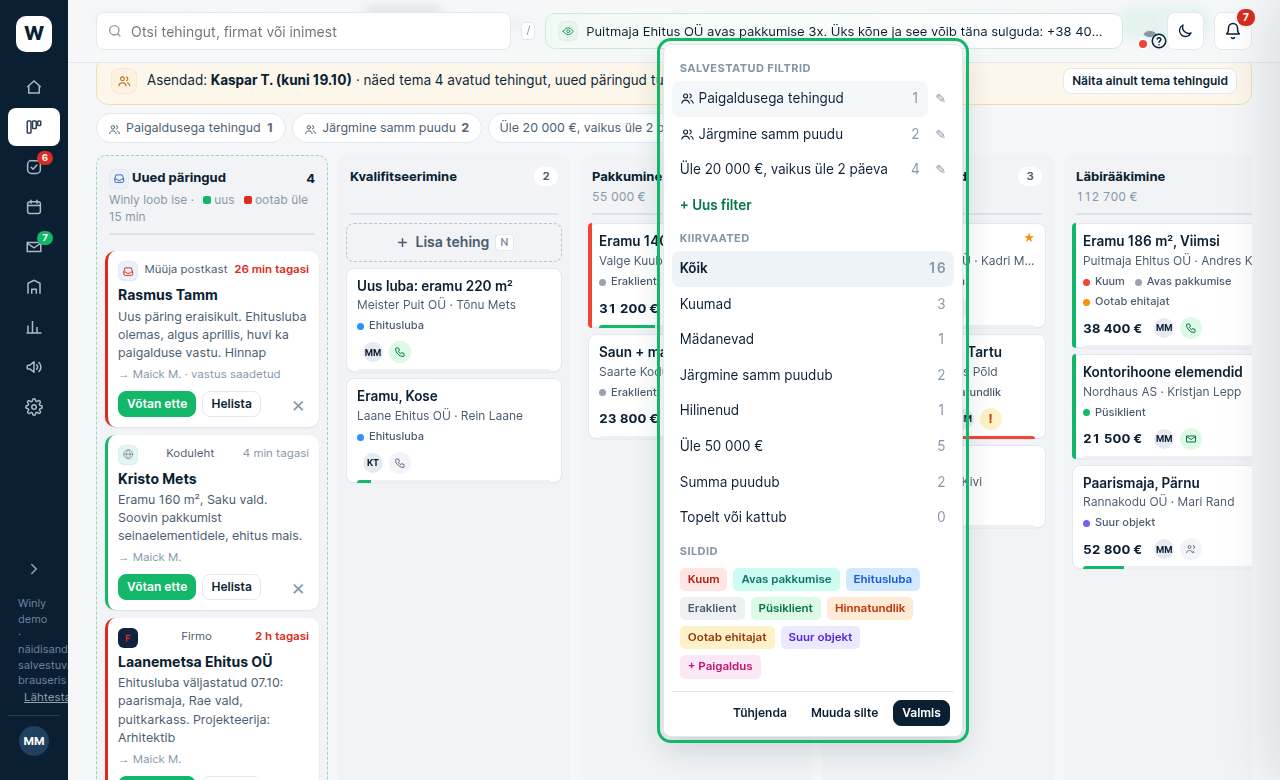1280x780 pixels.
Task: Toggle dark mode with the moon button
Action: click(1186, 31)
